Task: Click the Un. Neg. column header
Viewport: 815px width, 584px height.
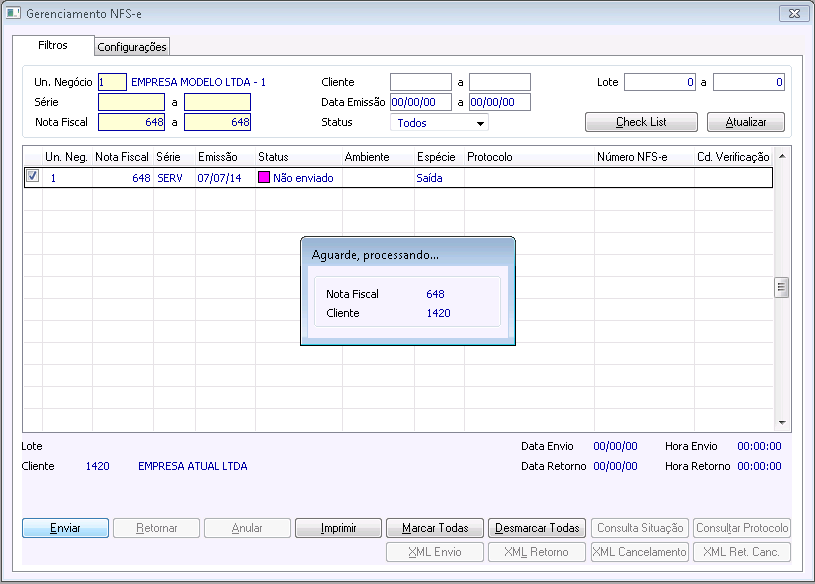Action: (x=67, y=157)
